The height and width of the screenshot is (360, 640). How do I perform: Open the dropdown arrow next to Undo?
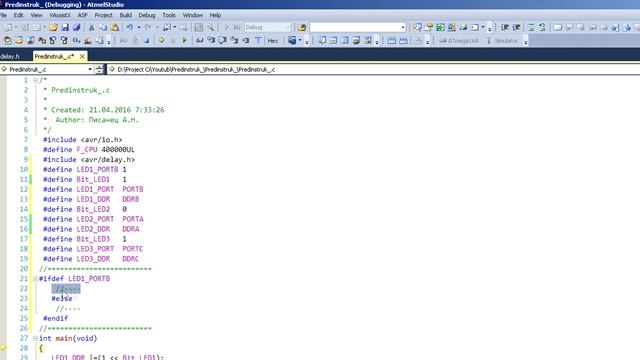point(139,27)
